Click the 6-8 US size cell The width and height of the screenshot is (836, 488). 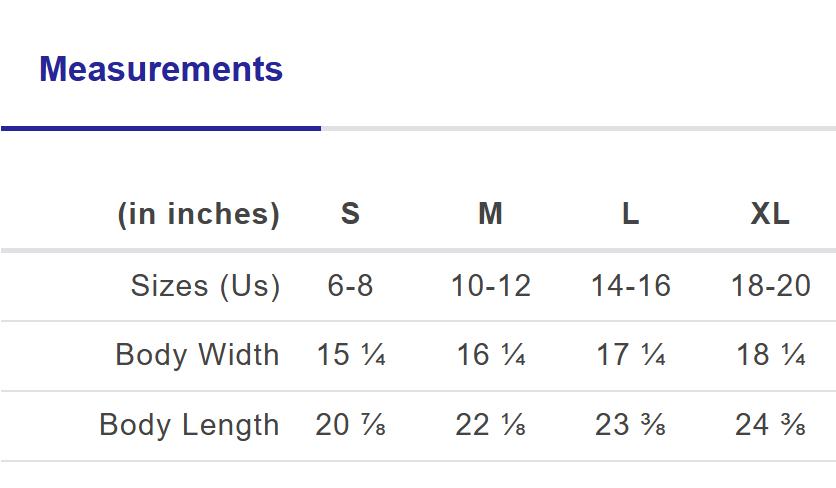pyautogui.click(x=350, y=286)
